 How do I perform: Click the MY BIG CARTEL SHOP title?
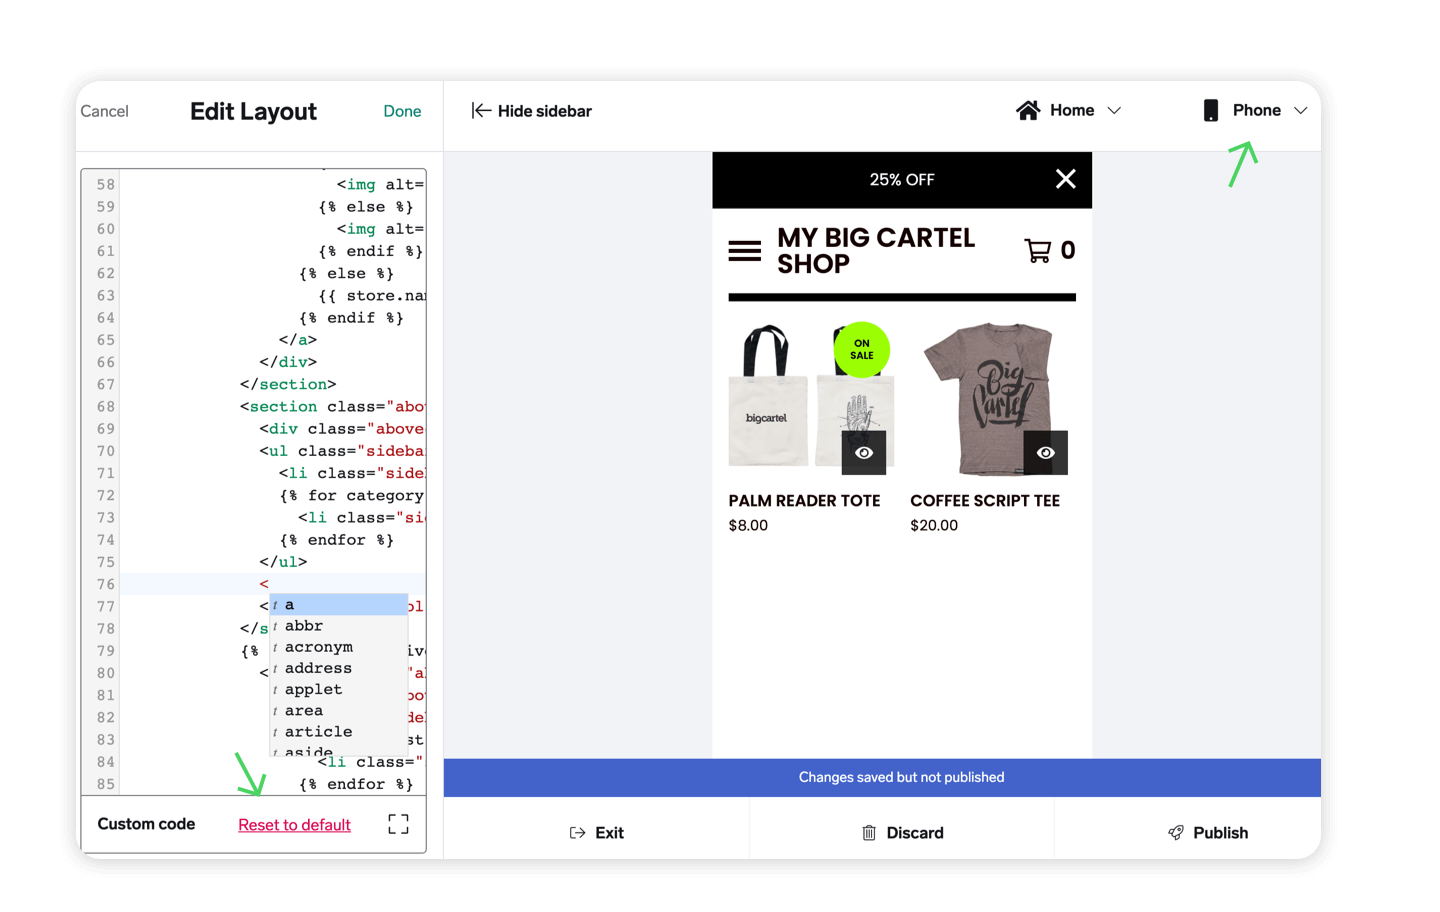click(876, 251)
